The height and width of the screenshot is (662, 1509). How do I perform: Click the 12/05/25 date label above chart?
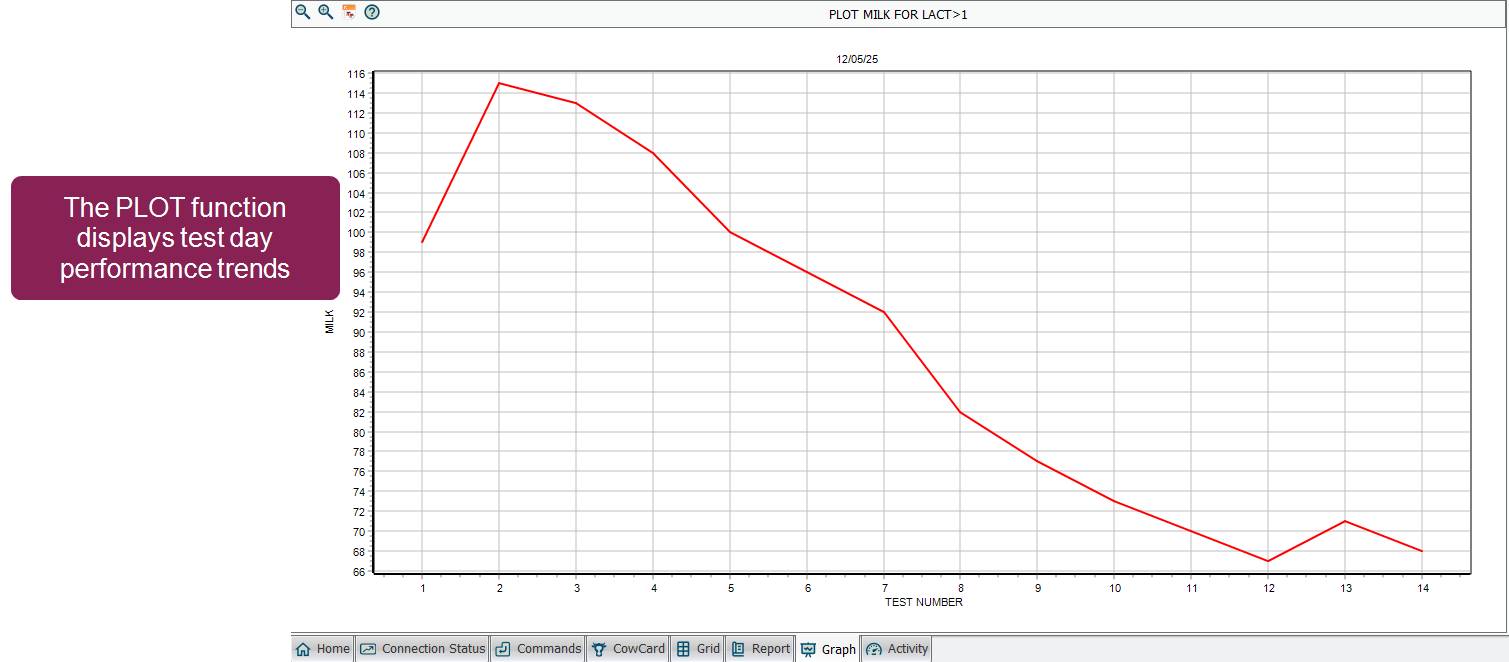(857, 59)
